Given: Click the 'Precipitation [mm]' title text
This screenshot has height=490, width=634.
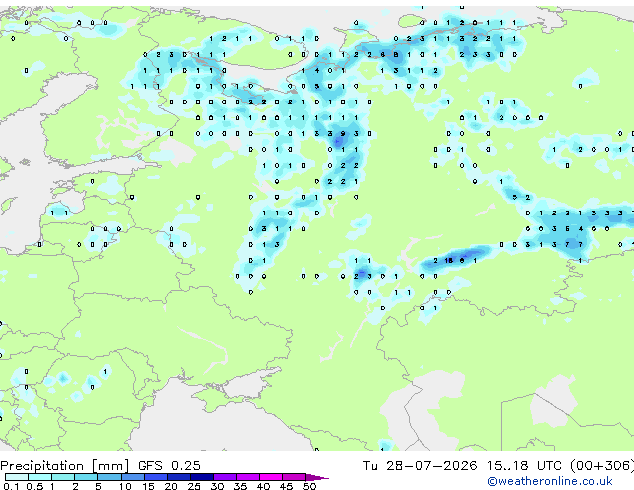Looking at the screenshot, I should [65, 466].
